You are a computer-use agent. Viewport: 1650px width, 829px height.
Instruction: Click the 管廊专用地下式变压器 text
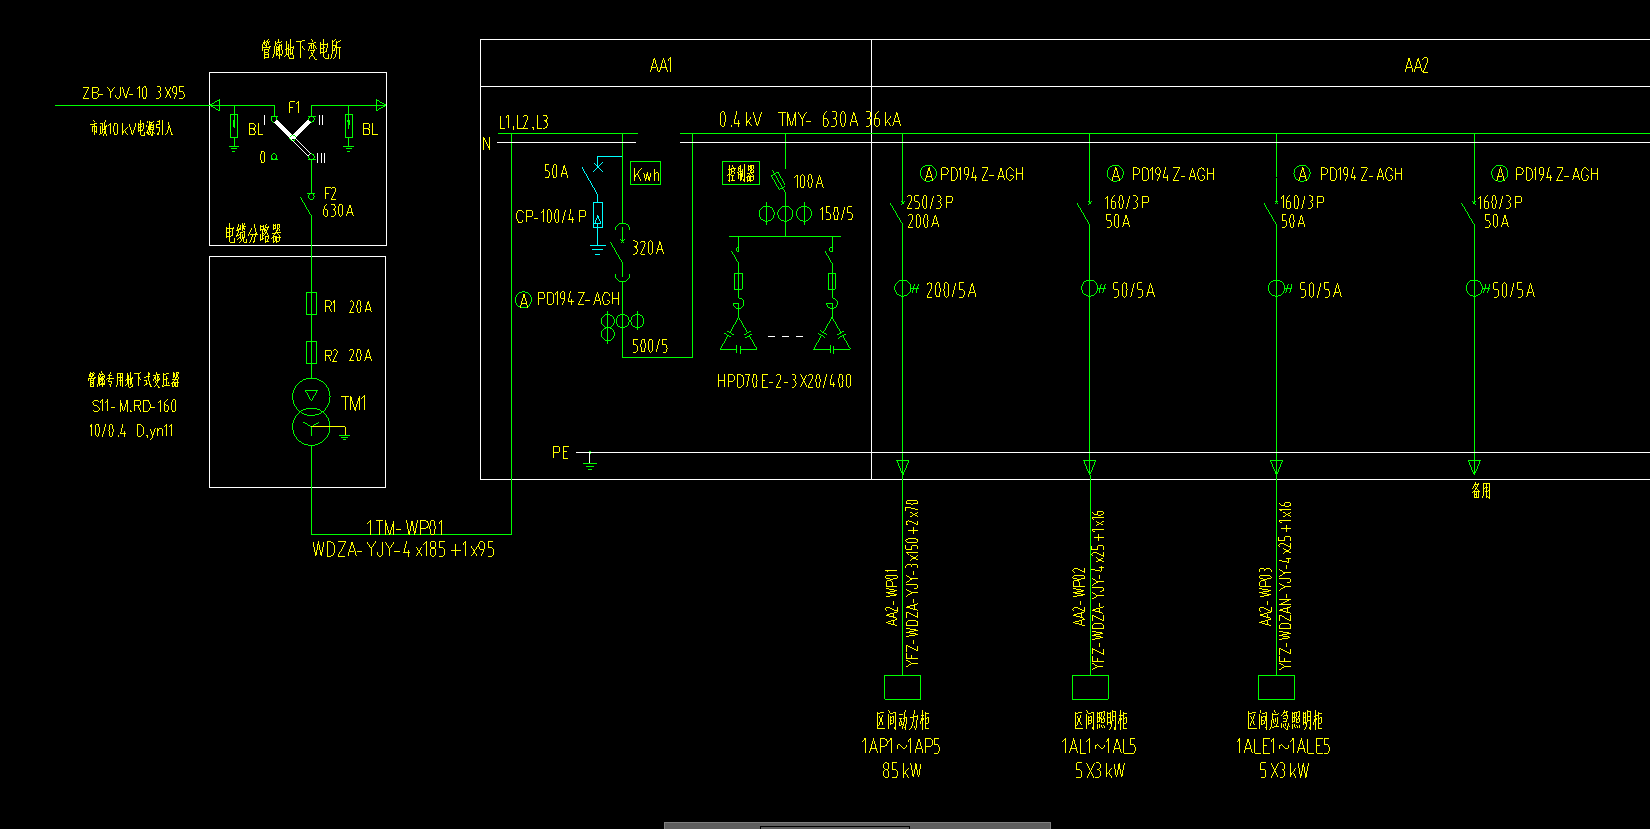click(133, 380)
